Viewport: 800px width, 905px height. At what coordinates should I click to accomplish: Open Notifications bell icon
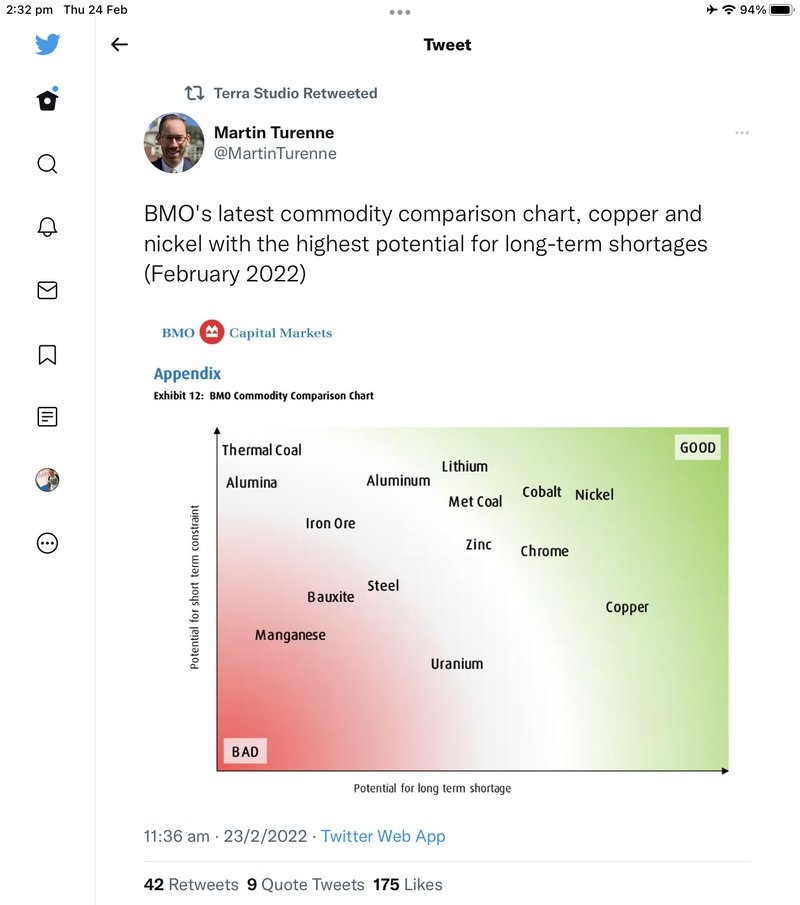(x=47, y=227)
